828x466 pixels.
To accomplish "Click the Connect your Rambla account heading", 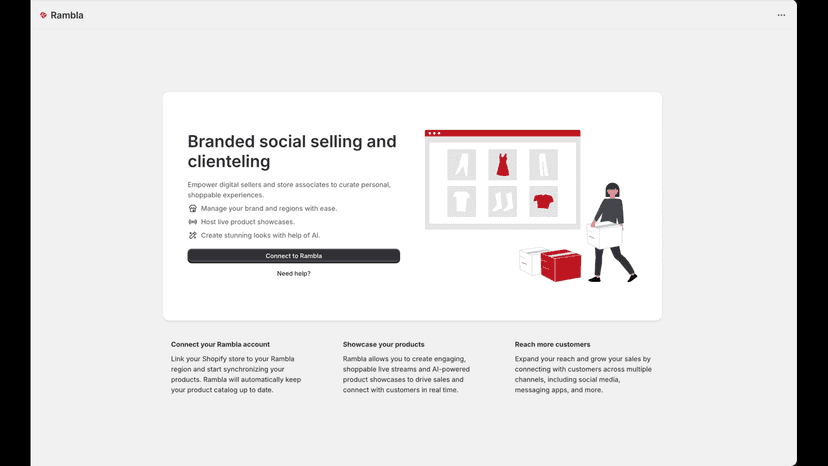I will (x=220, y=344).
